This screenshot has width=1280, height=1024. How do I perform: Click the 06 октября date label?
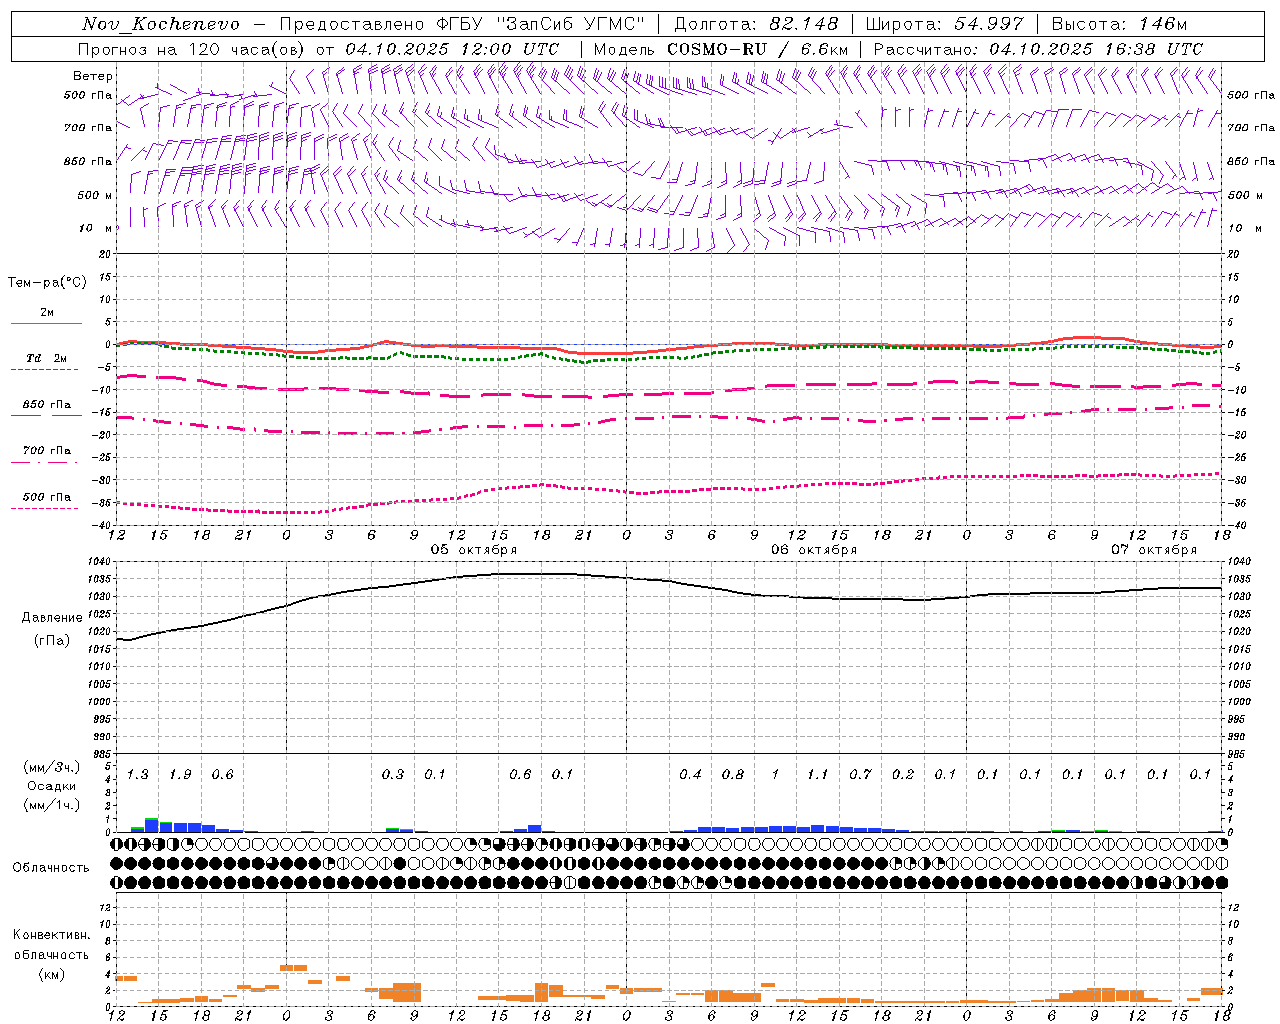tap(814, 550)
